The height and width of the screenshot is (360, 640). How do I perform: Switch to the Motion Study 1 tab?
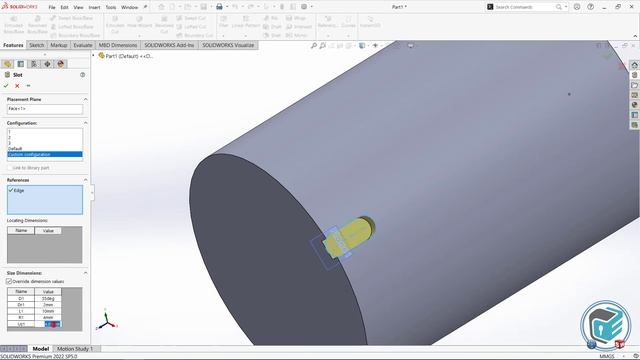tap(75, 349)
